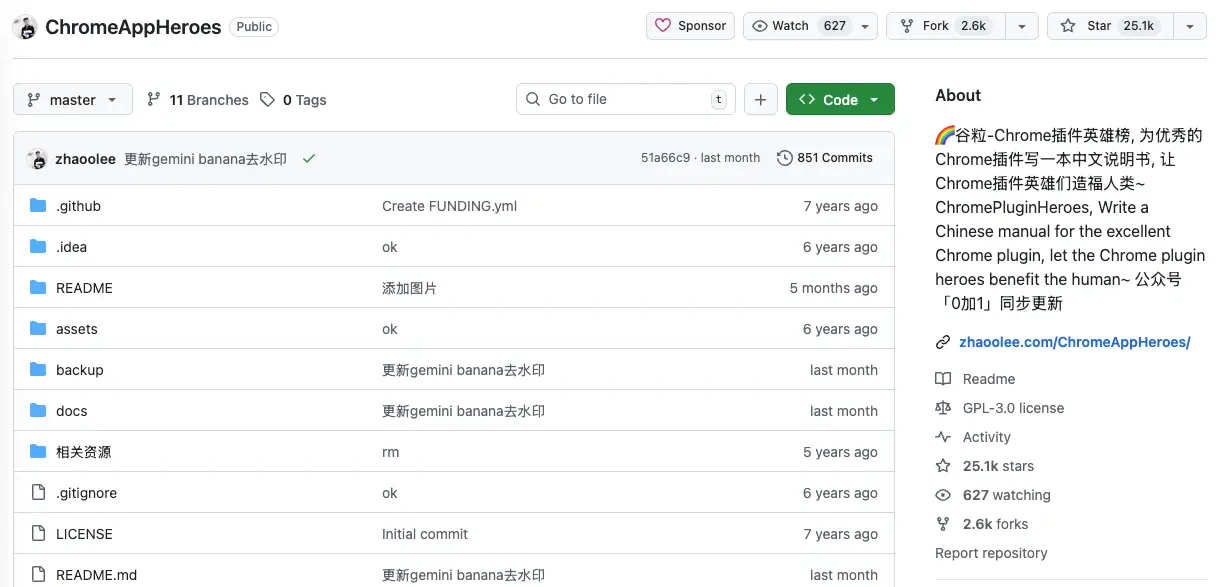This screenshot has width=1219, height=587.
Task: Open commit history via 851 Commits
Action: pyautogui.click(x=825, y=158)
